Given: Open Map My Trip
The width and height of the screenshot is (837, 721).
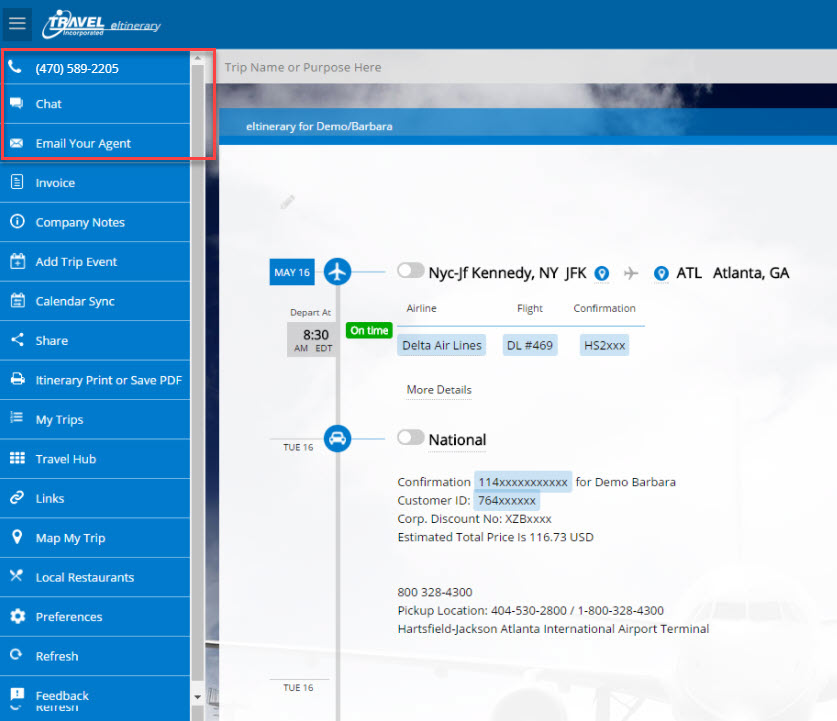Looking at the screenshot, I should click(95, 538).
